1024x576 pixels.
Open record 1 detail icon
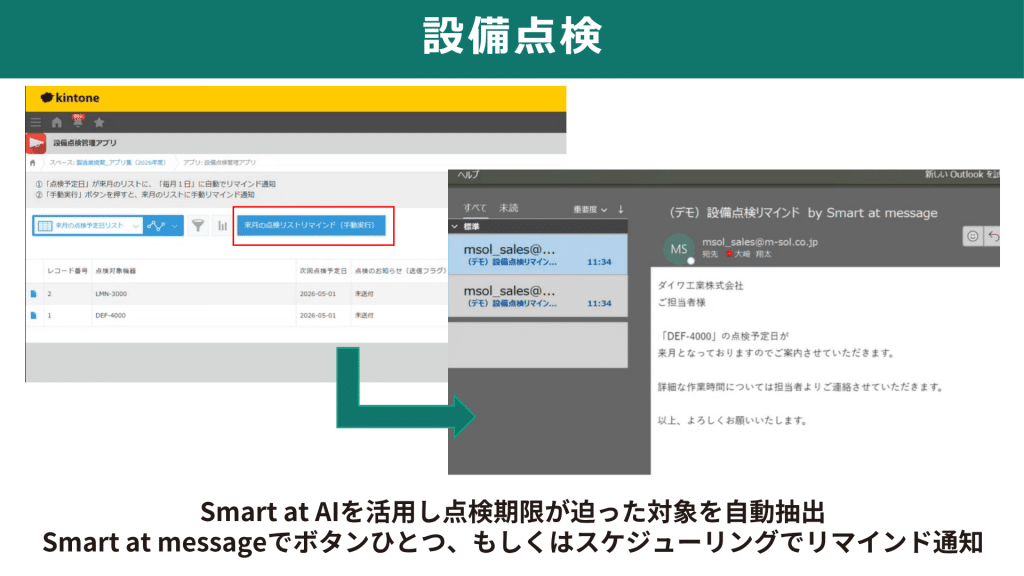click(x=34, y=315)
